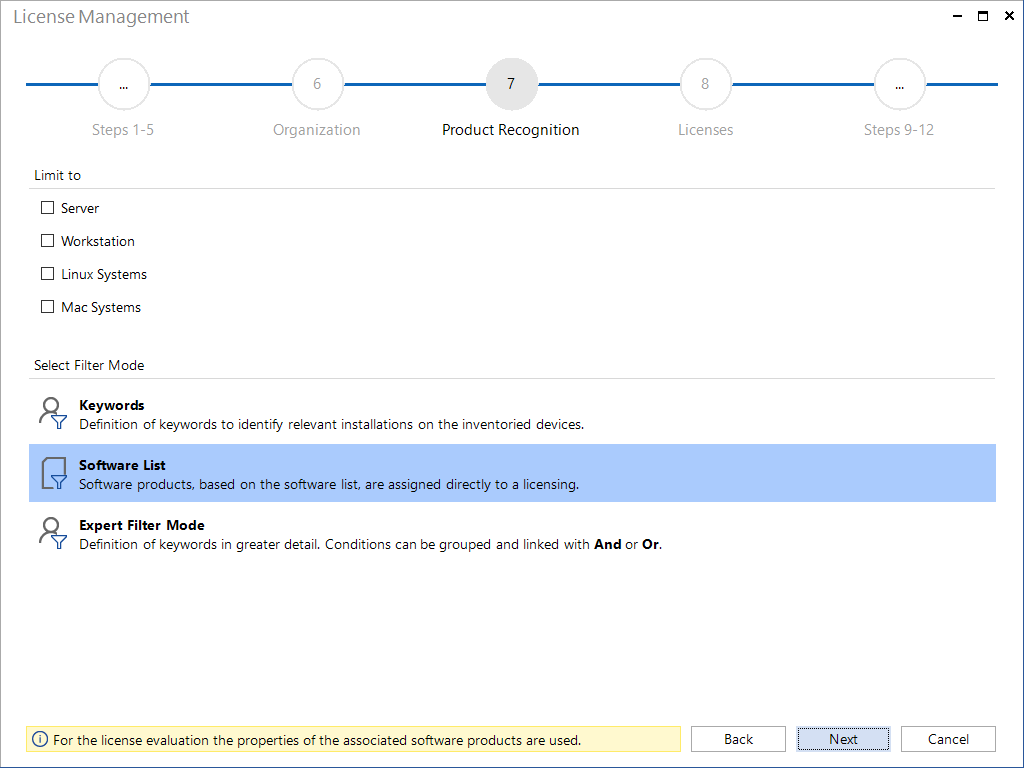Open the Steps 1-5 ellipsis circle
The height and width of the screenshot is (768, 1024).
[123, 84]
